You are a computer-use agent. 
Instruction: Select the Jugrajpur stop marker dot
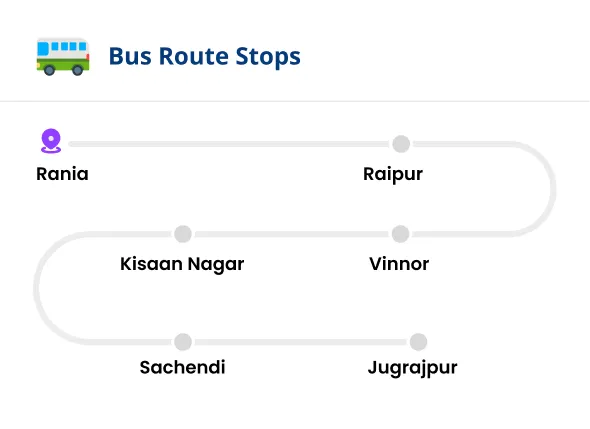(x=418, y=342)
